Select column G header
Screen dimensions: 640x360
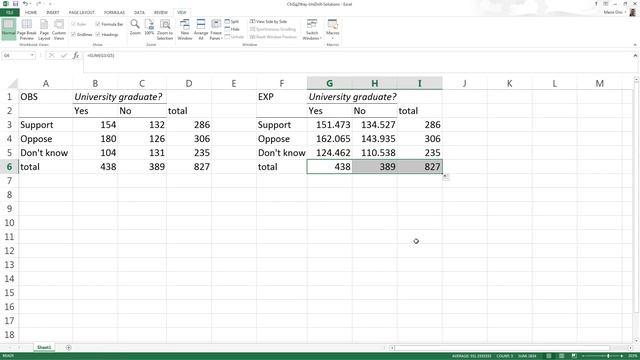click(x=329, y=83)
